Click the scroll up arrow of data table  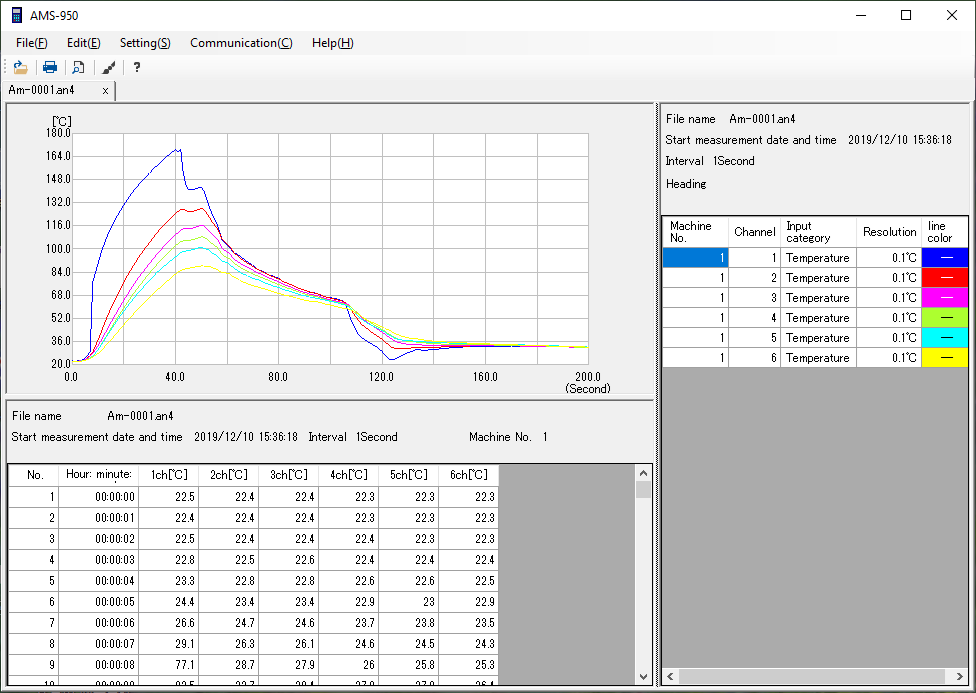click(x=643, y=473)
